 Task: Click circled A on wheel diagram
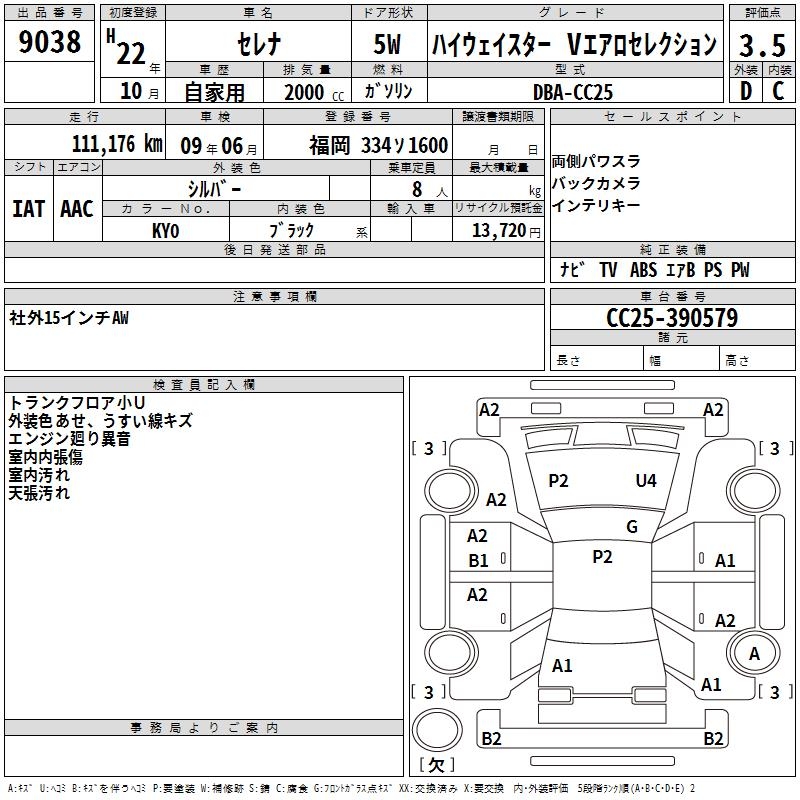click(754, 654)
